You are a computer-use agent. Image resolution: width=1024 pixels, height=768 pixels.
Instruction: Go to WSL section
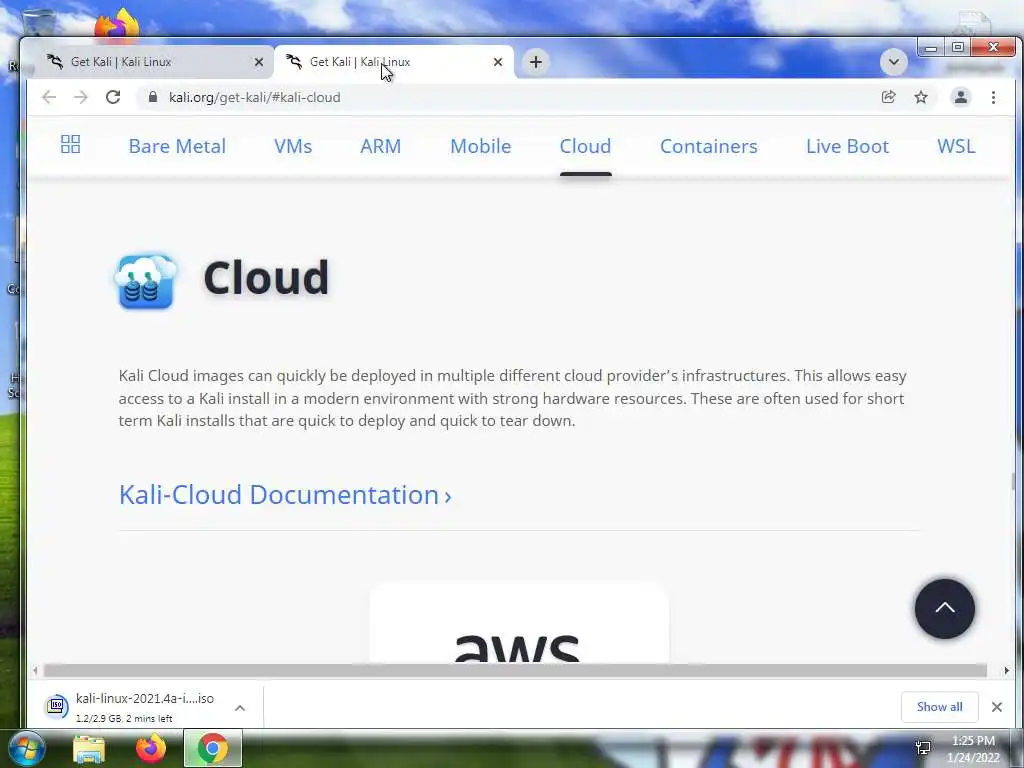tap(956, 146)
